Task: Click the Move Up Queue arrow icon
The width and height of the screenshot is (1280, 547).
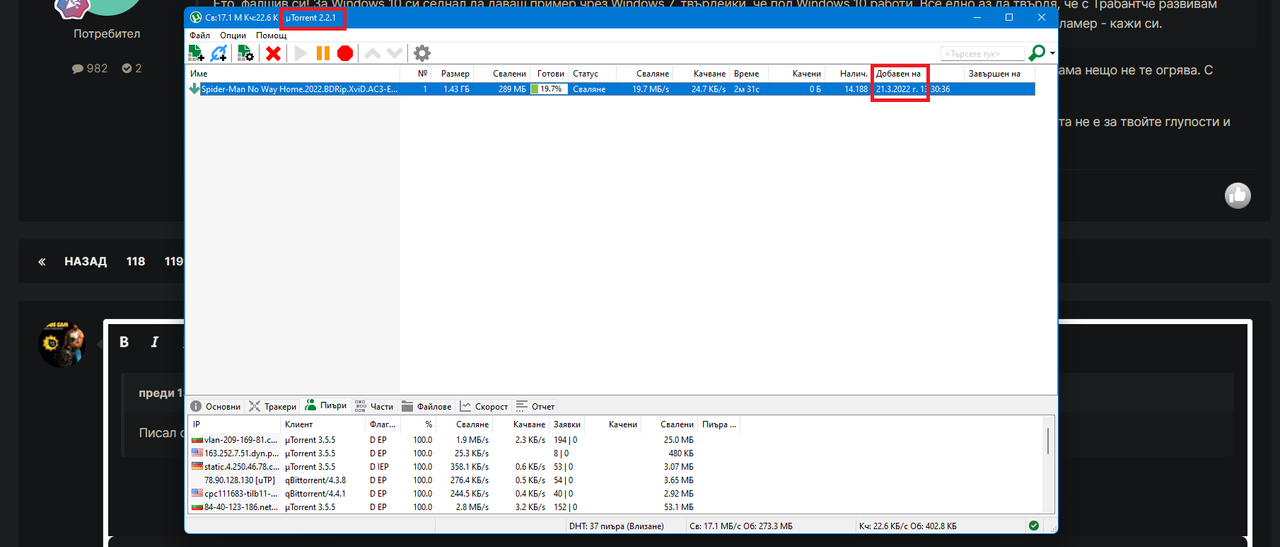Action: [x=372, y=53]
